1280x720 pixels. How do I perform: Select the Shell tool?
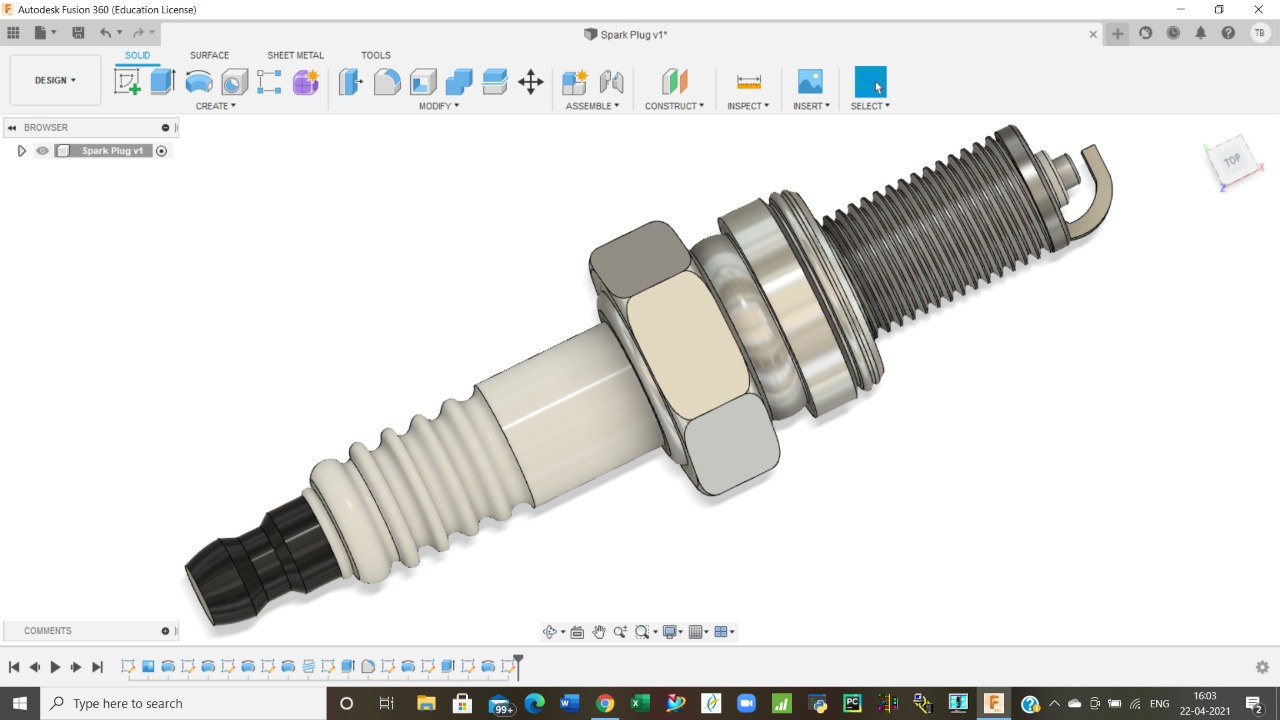[423, 82]
